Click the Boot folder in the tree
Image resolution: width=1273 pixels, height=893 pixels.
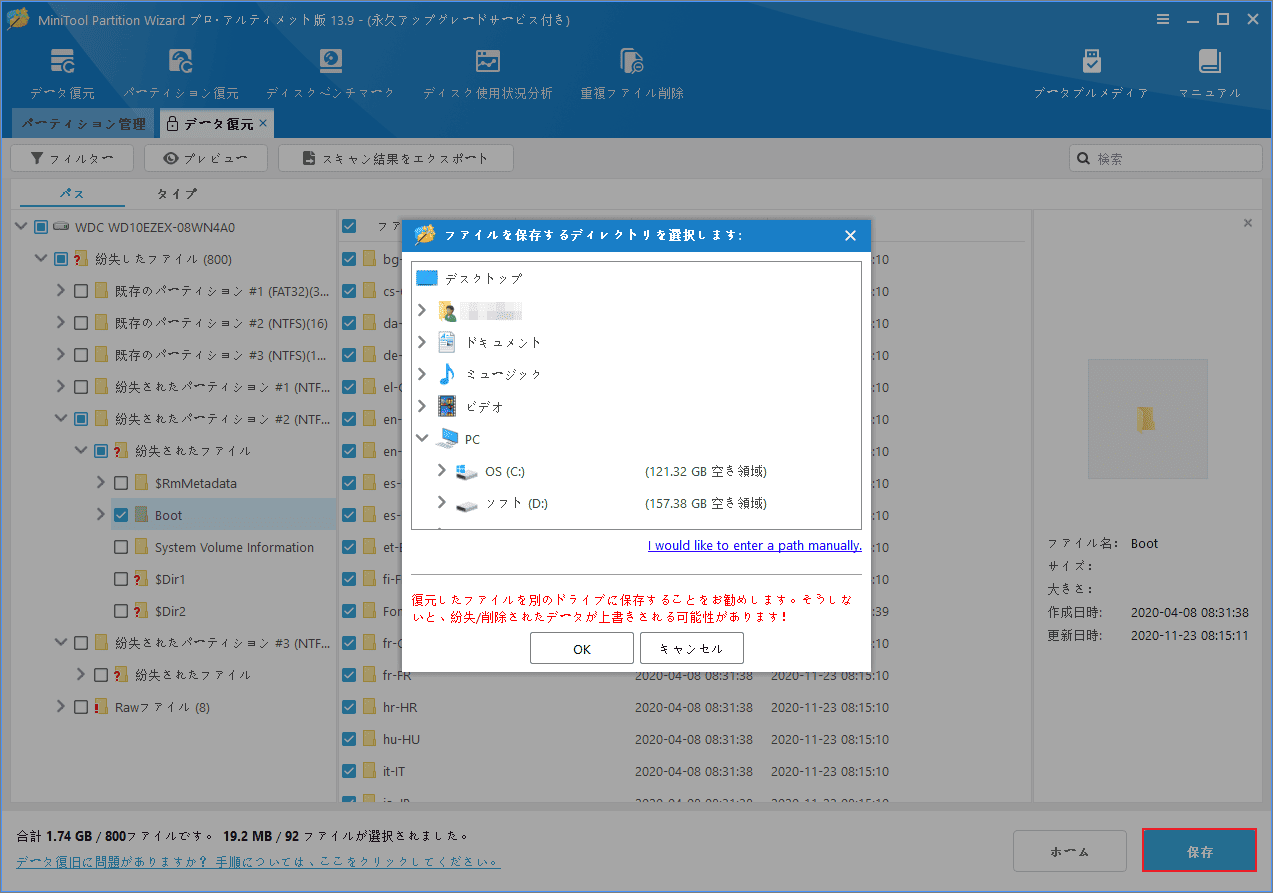point(168,515)
